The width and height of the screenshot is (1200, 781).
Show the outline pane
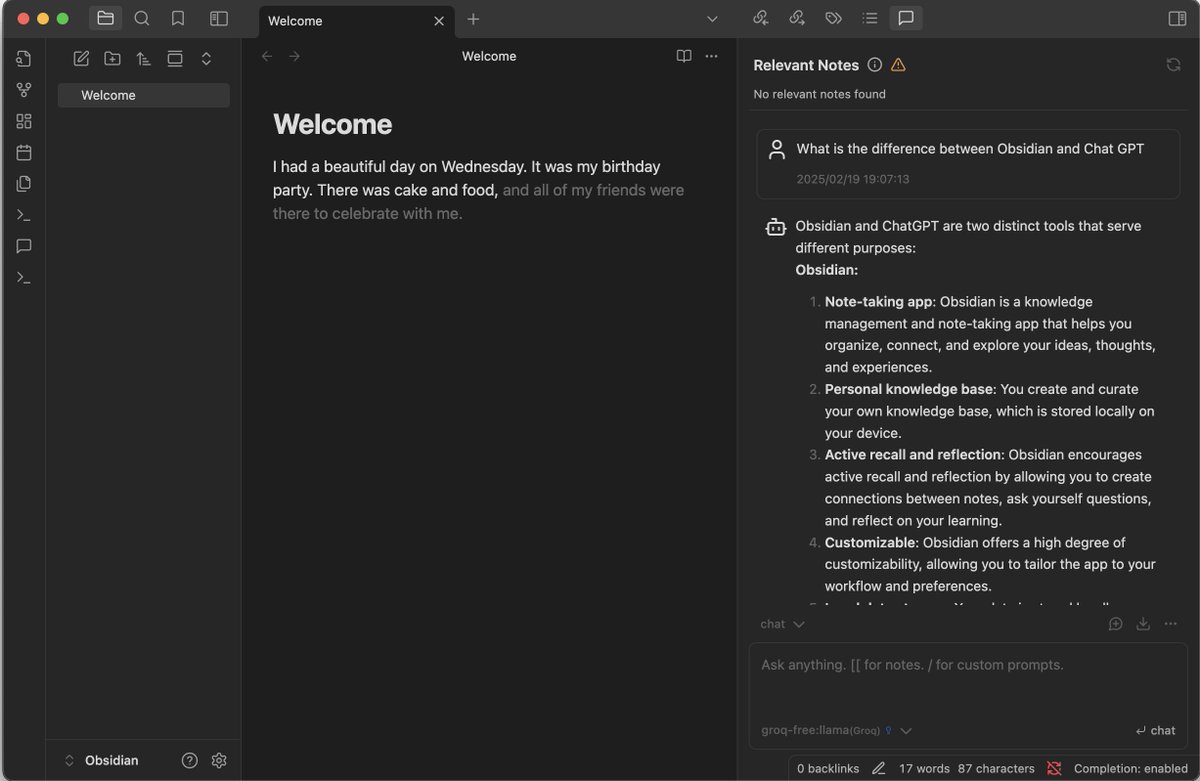click(x=869, y=18)
